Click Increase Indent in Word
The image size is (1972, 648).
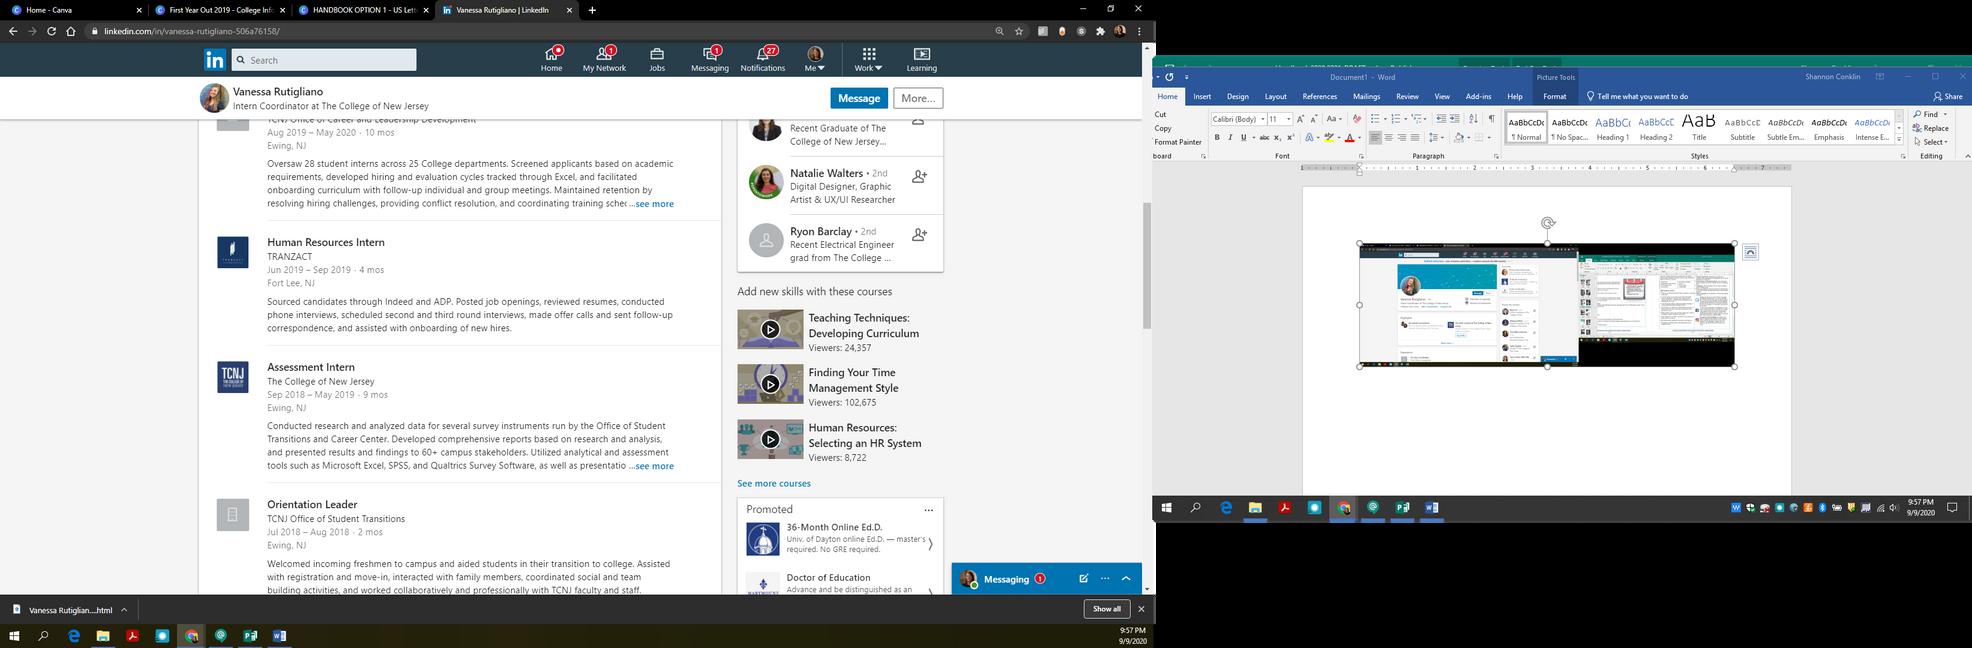(1454, 119)
